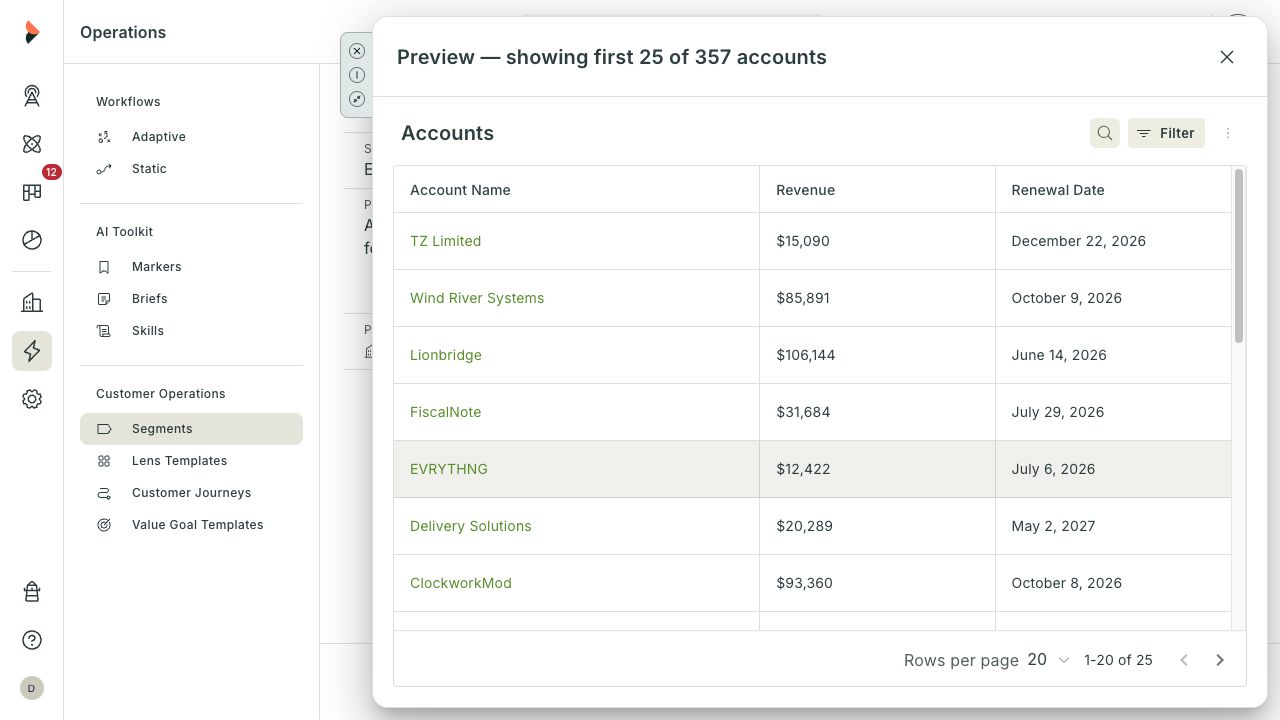The image size is (1280, 720).
Task: Click the $85,891 revenue cell
Action: tap(877, 298)
